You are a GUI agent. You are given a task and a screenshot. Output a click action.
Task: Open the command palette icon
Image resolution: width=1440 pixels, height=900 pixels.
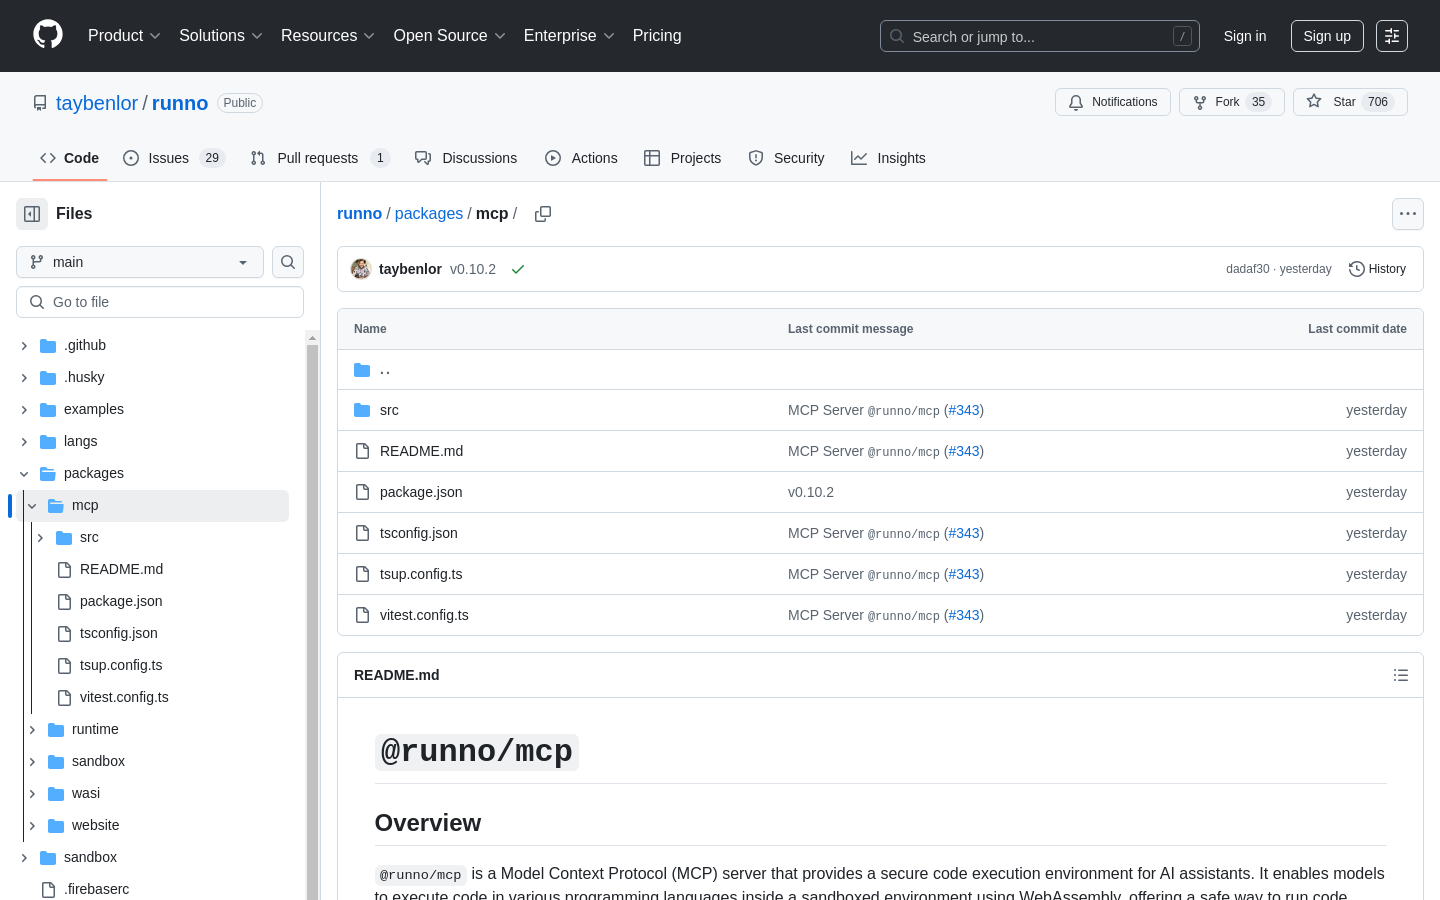pyautogui.click(x=1392, y=36)
